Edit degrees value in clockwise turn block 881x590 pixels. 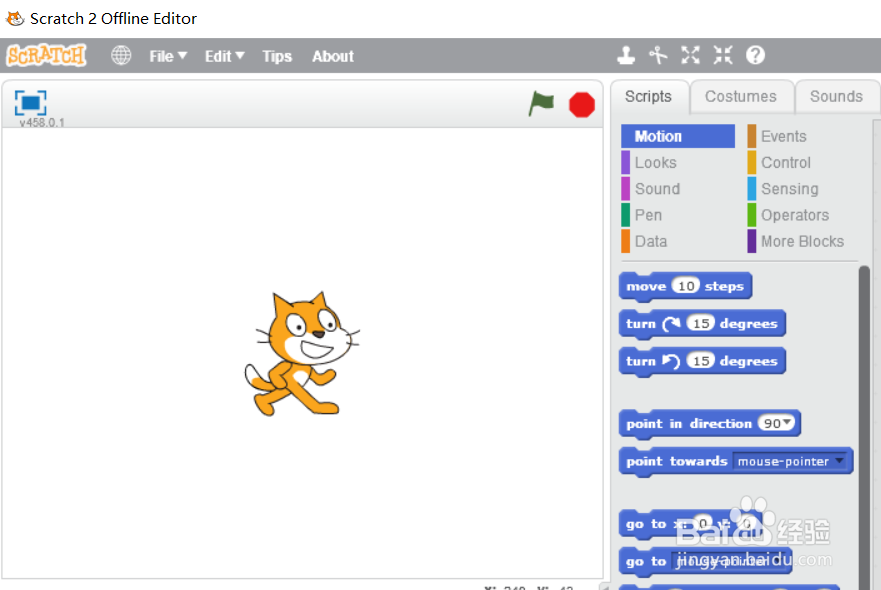pyautogui.click(x=700, y=324)
